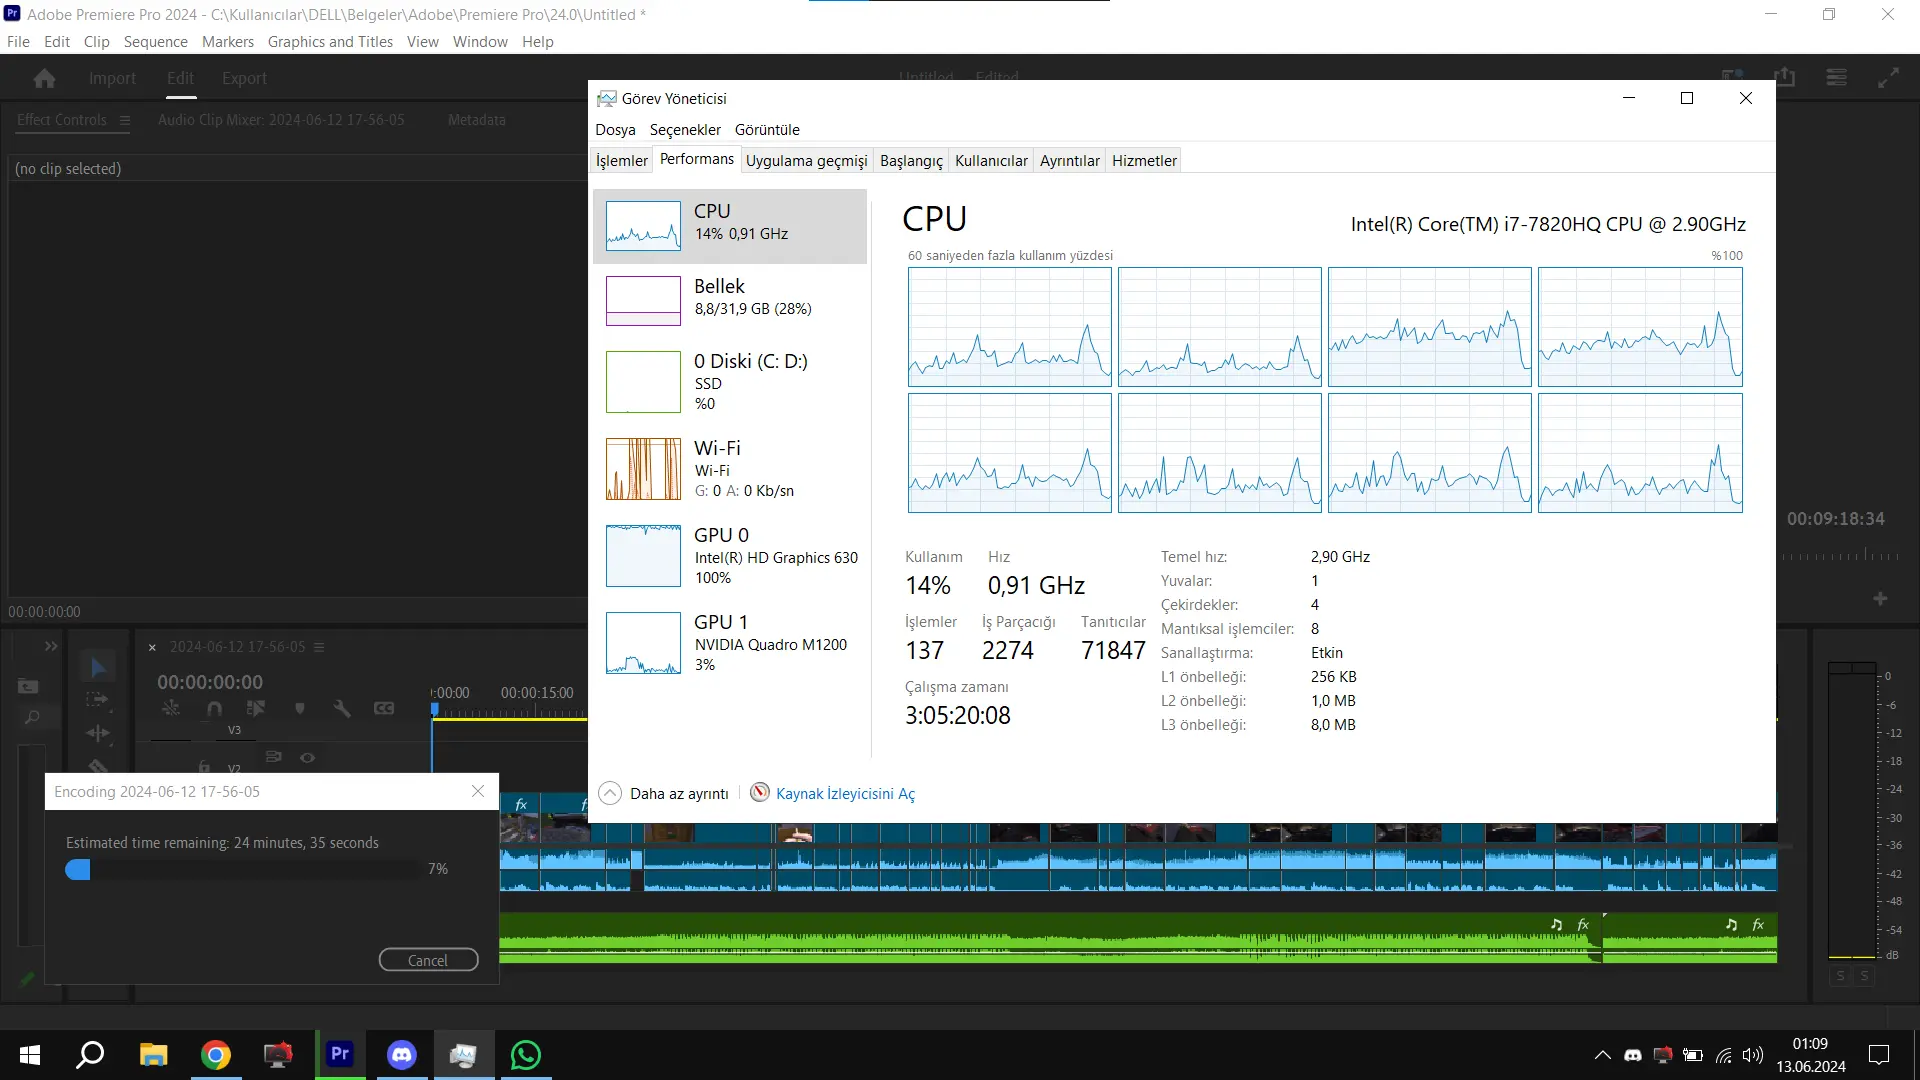Open the Graphics and Titles menu
This screenshot has height=1080, width=1920.
[330, 42]
